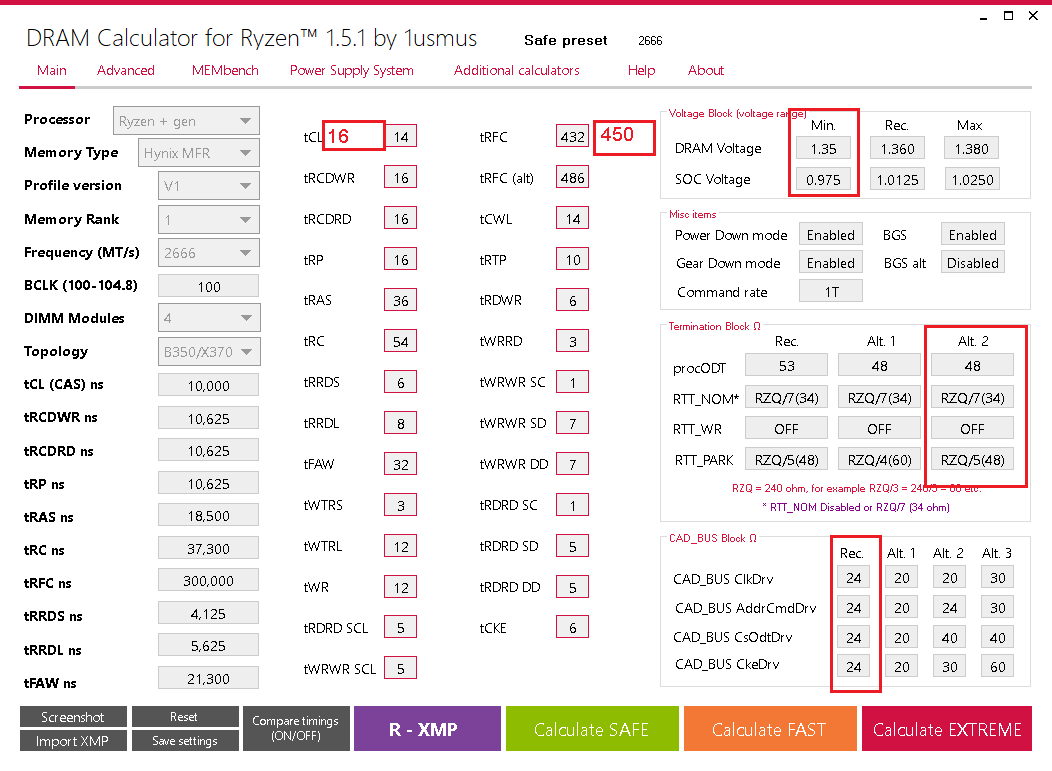Click the tRFC (alt) value 486

point(572,177)
